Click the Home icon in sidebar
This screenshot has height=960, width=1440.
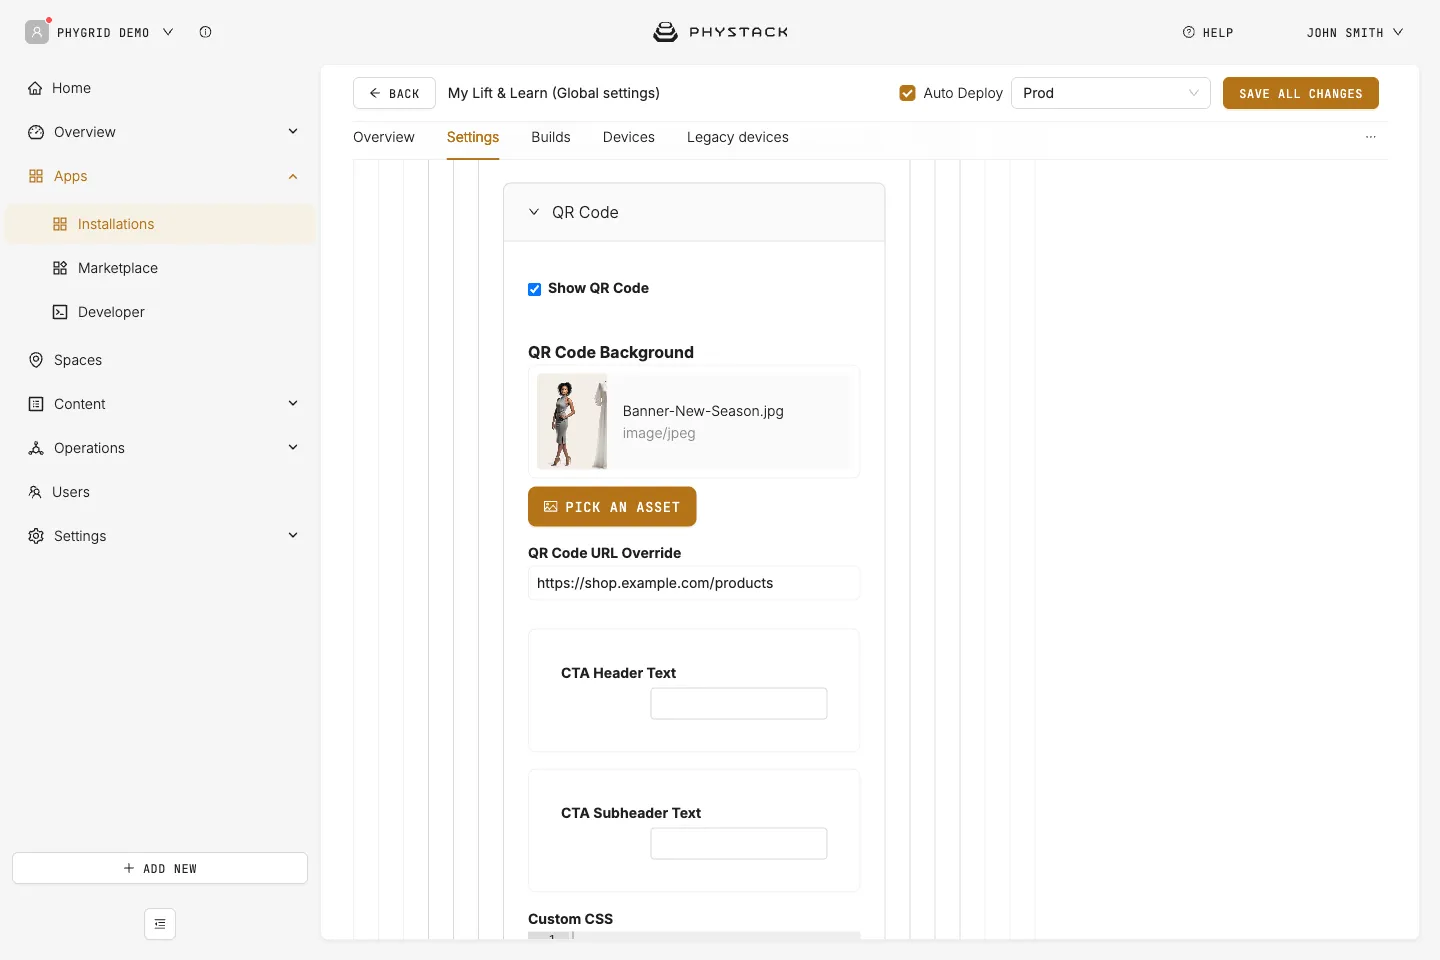coord(35,88)
